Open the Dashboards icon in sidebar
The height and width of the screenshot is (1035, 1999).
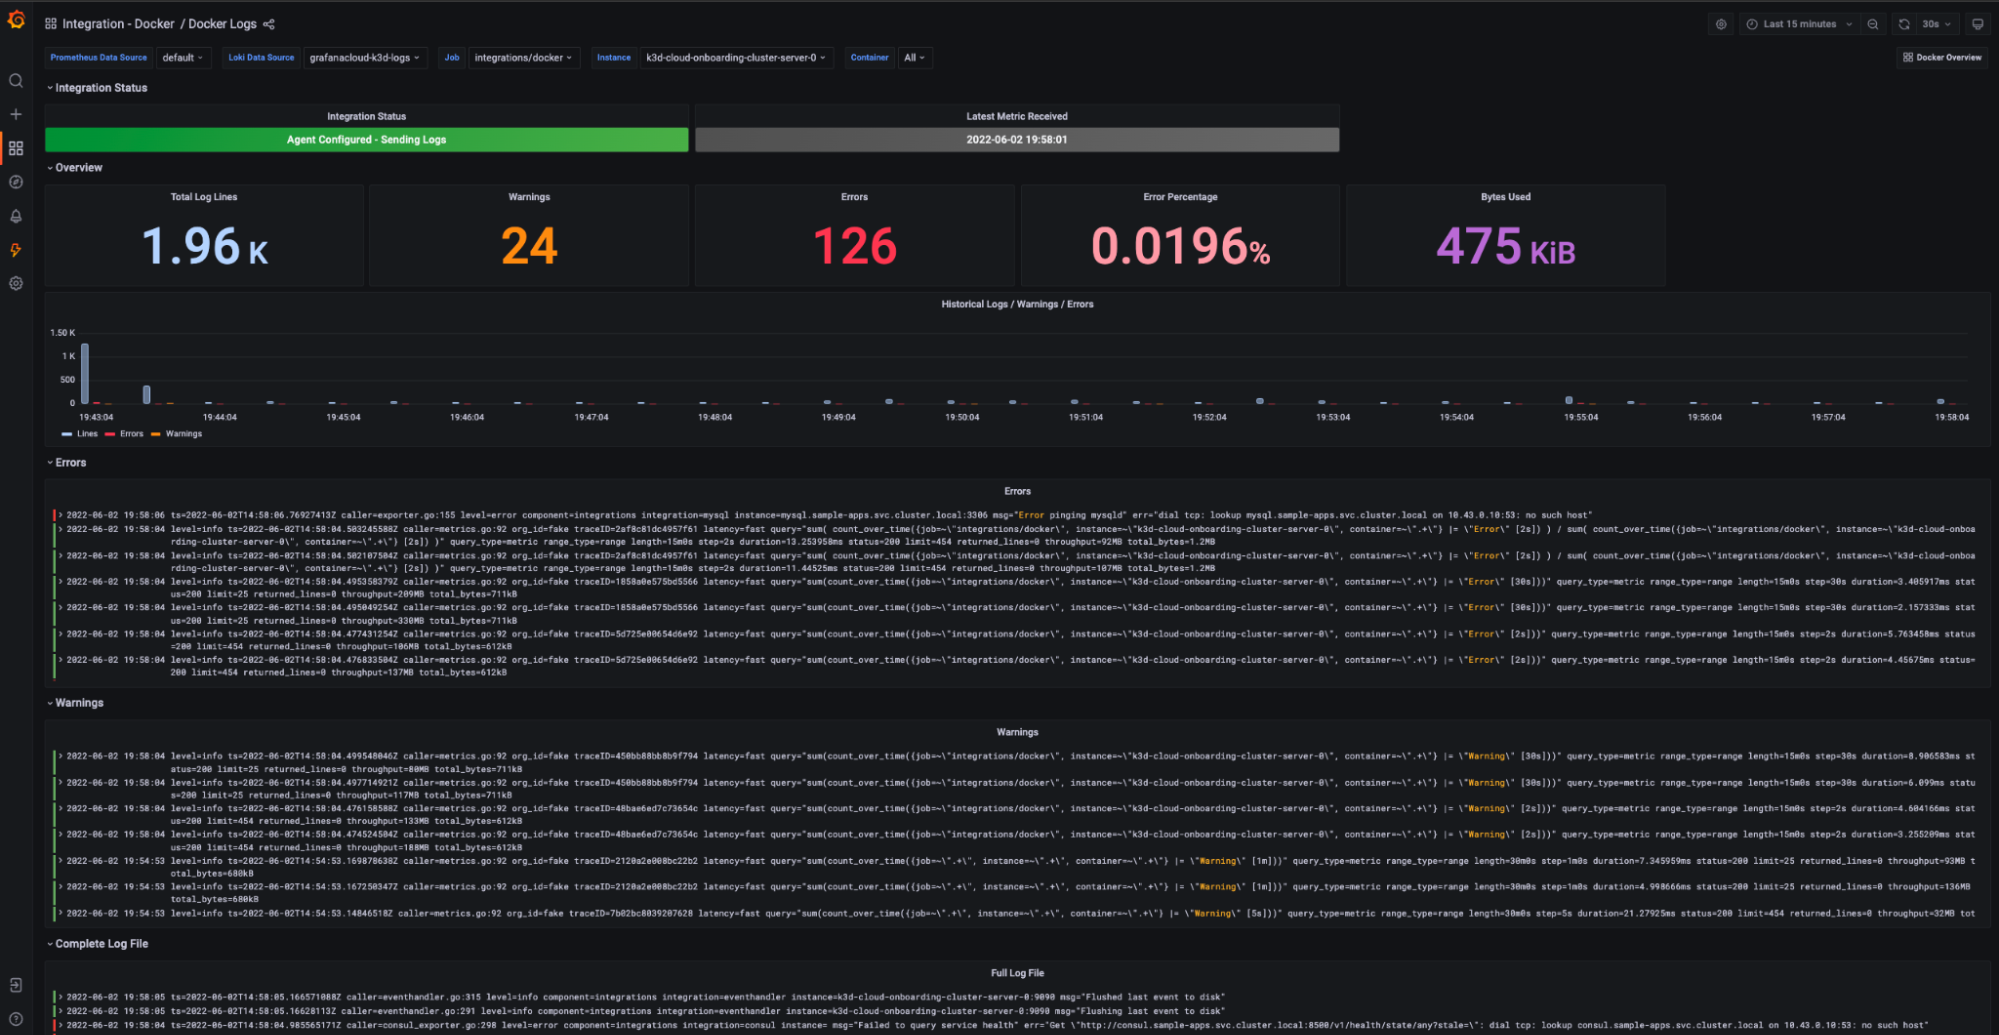(16, 148)
